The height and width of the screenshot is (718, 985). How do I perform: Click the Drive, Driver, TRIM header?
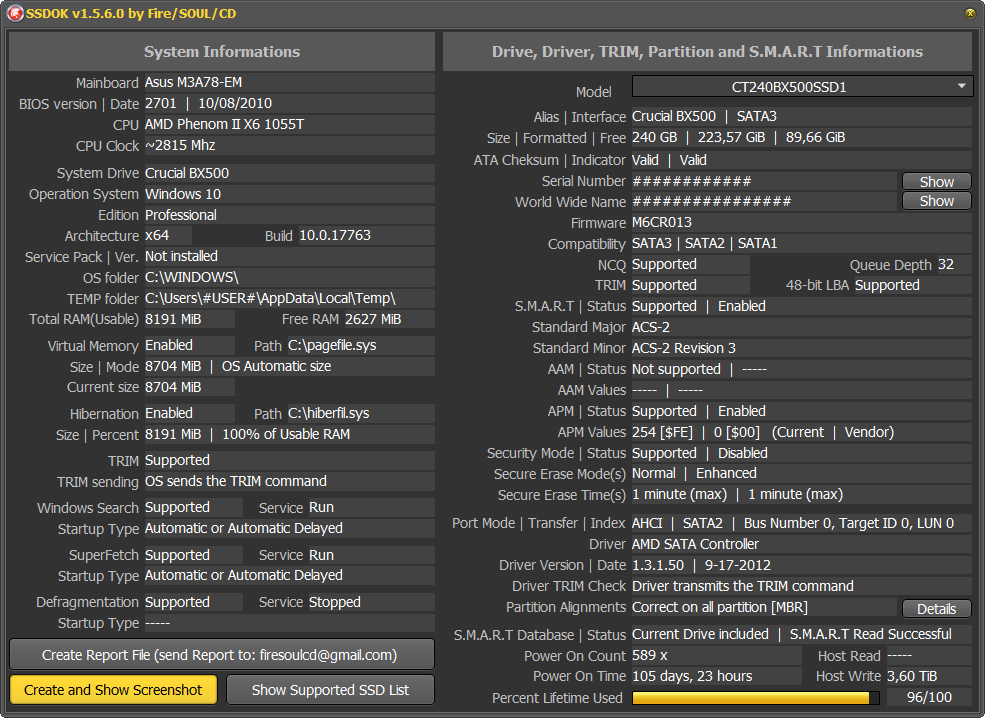[x=707, y=52]
